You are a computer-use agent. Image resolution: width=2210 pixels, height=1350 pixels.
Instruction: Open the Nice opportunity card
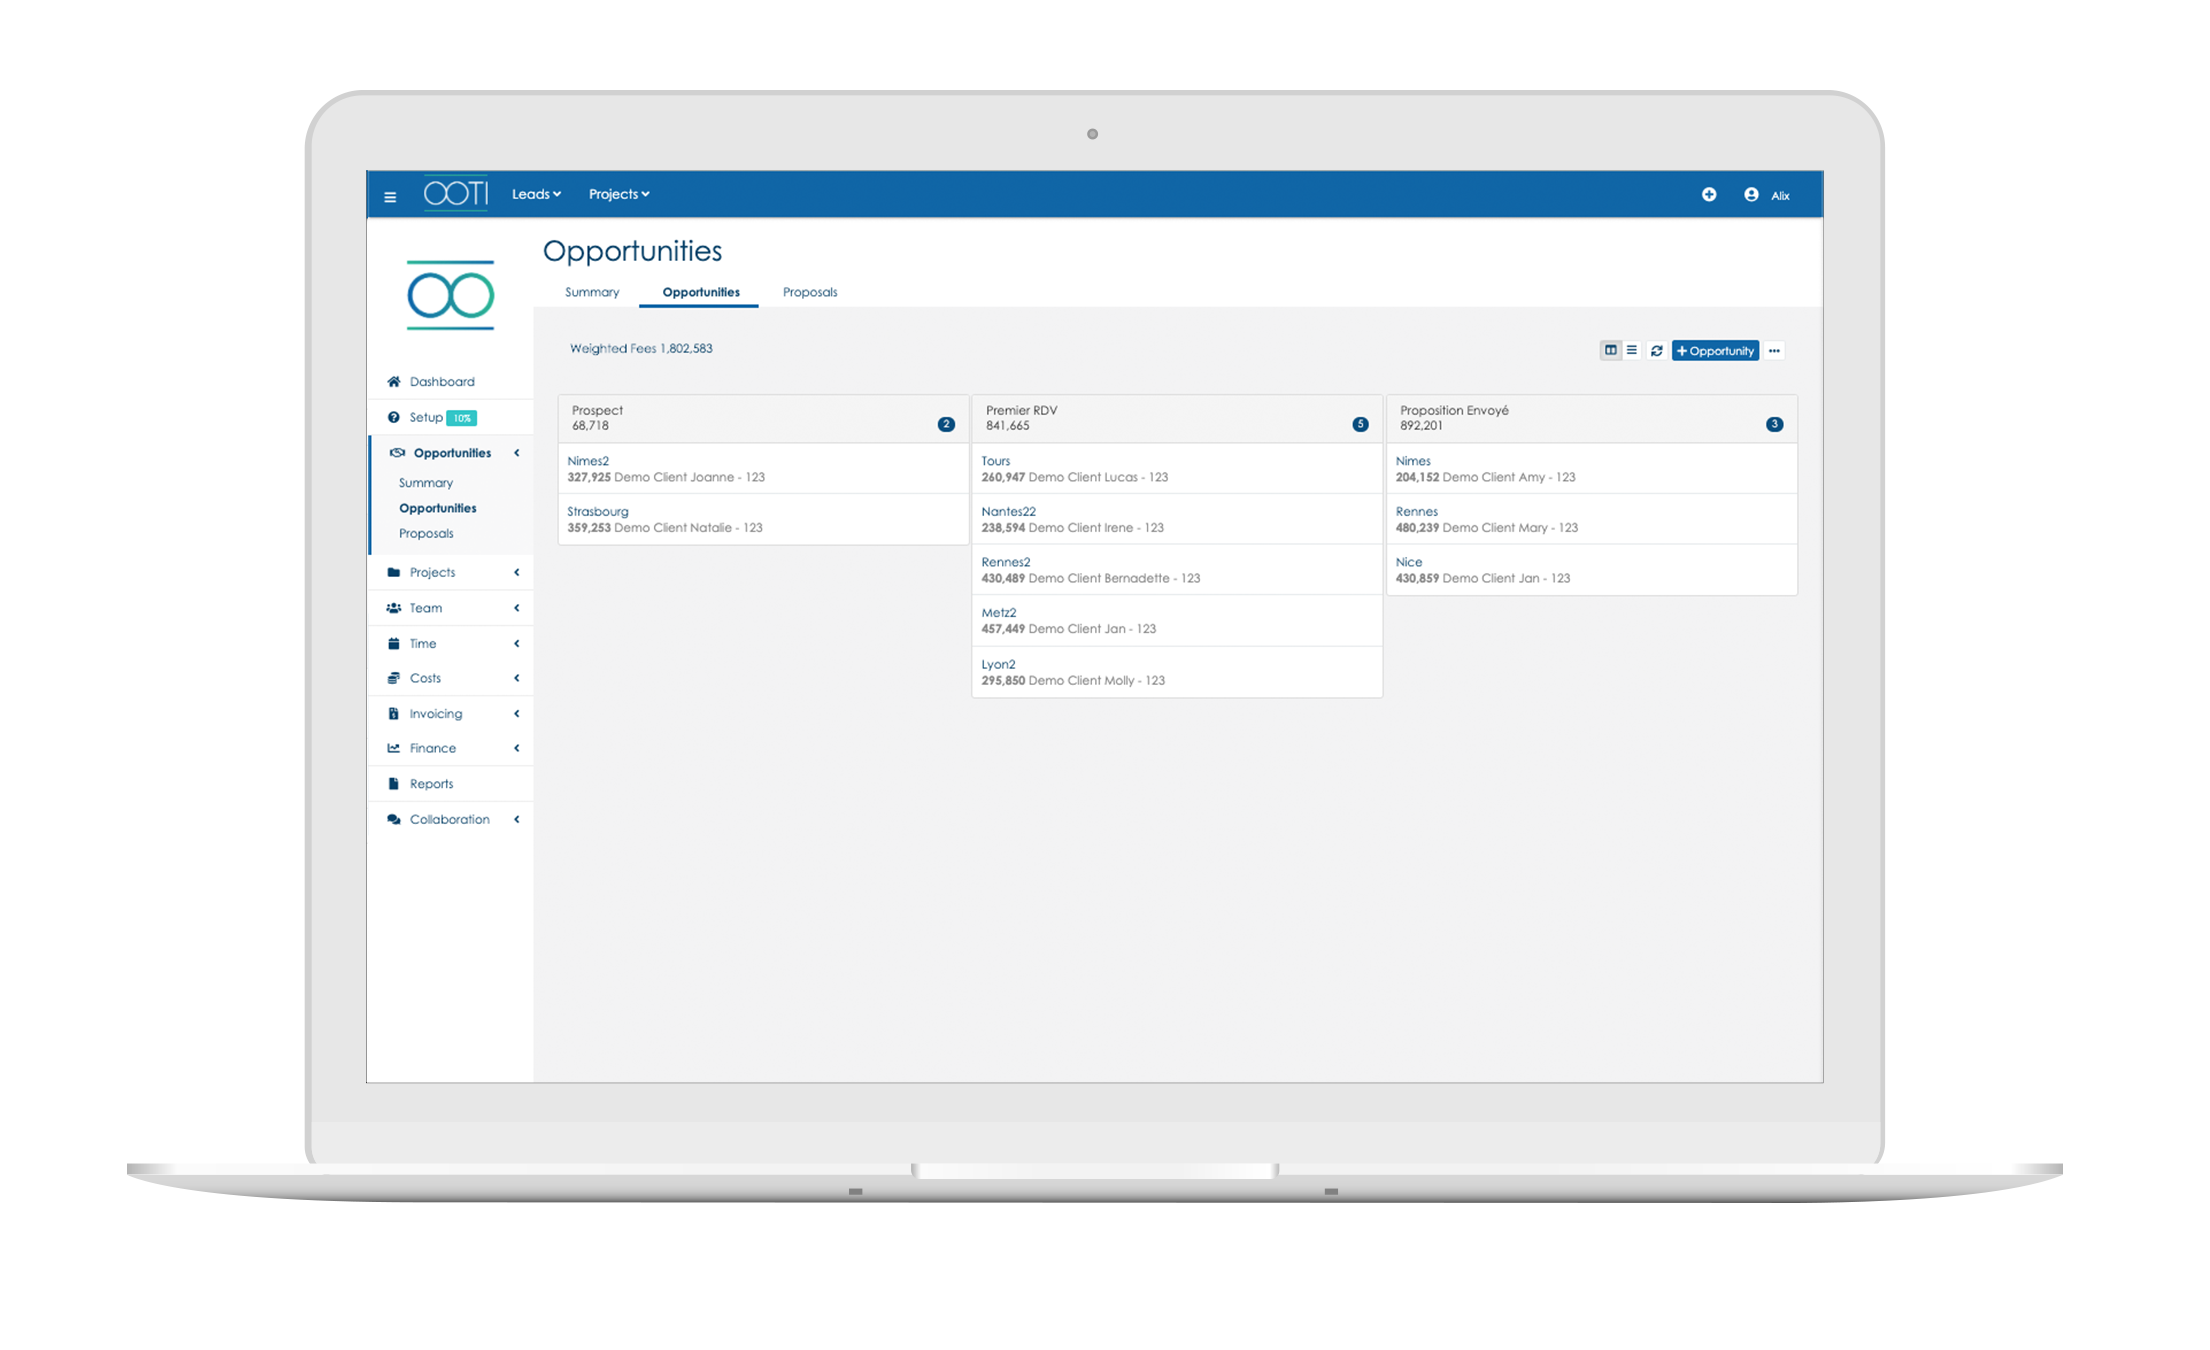(x=1591, y=570)
